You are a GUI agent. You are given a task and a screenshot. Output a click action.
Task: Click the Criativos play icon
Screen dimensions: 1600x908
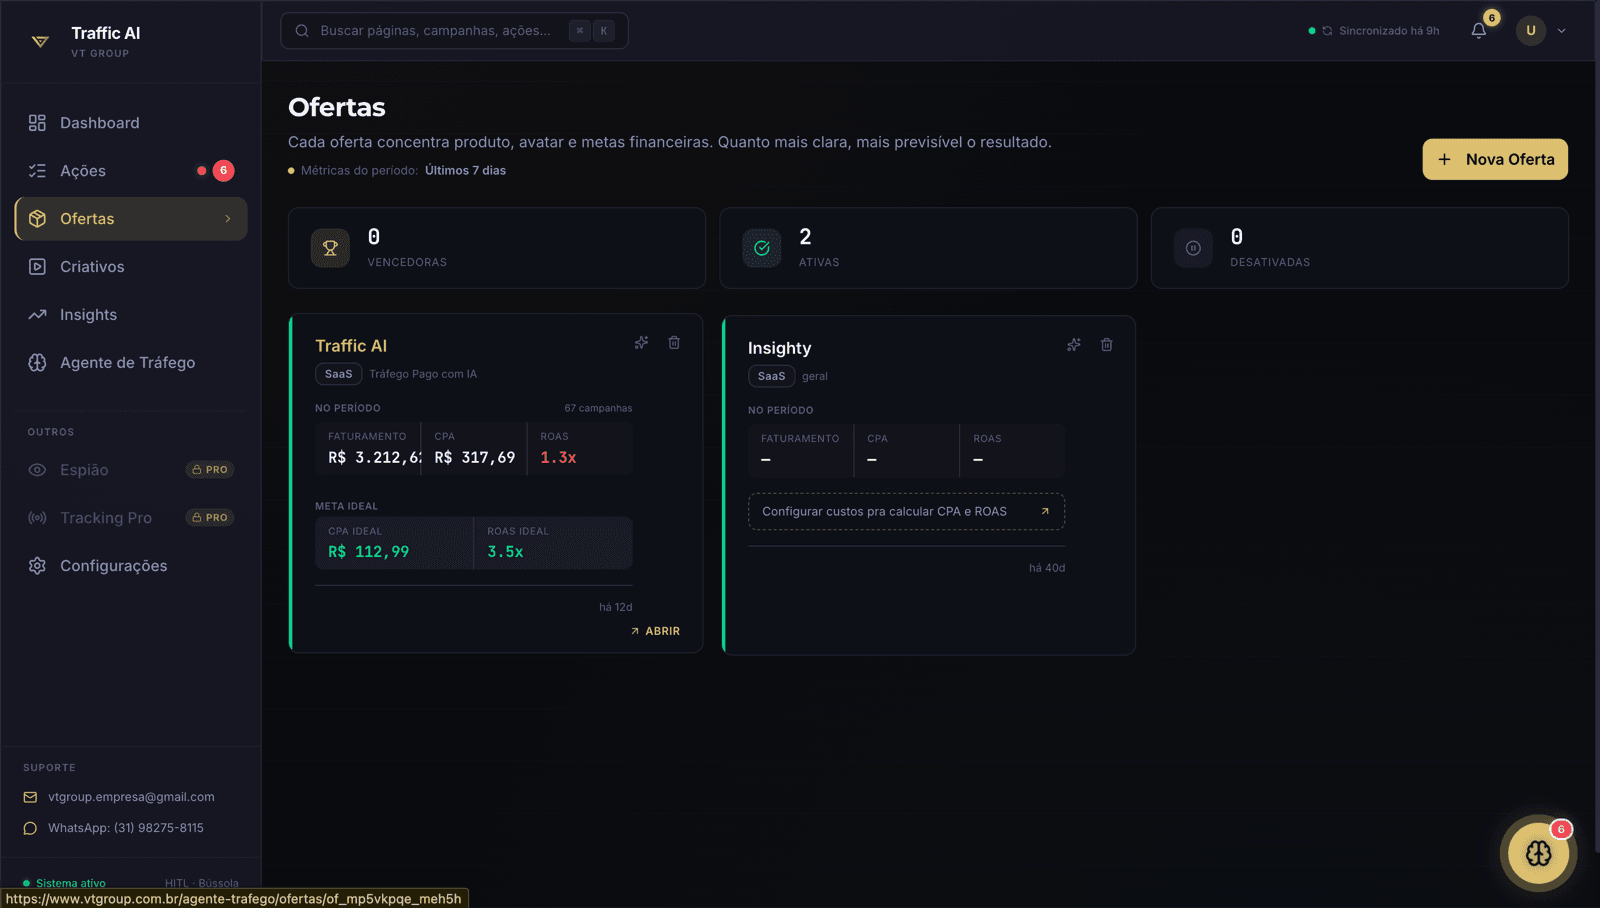pyautogui.click(x=37, y=267)
